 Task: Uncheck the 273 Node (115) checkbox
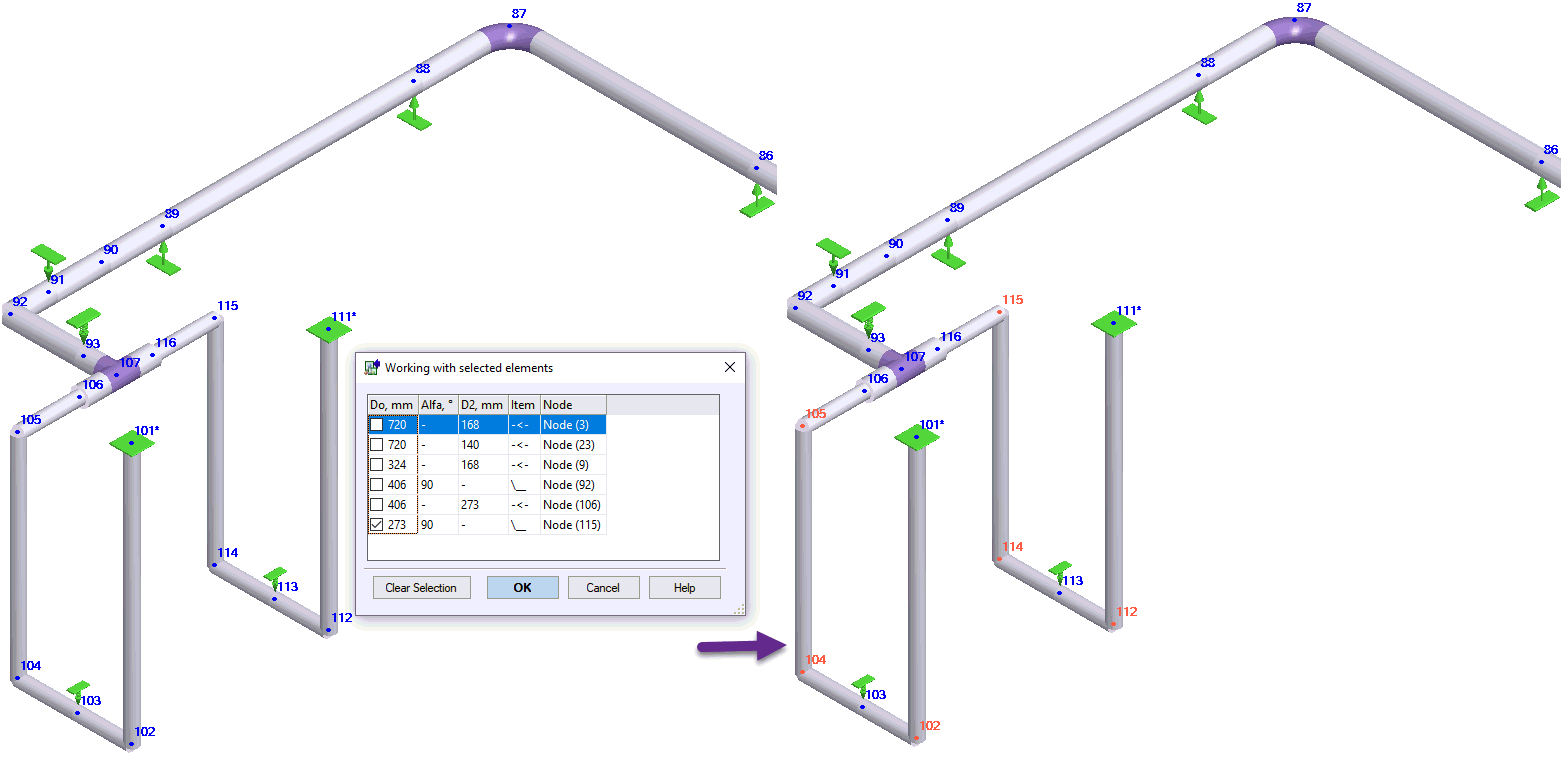pos(377,525)
